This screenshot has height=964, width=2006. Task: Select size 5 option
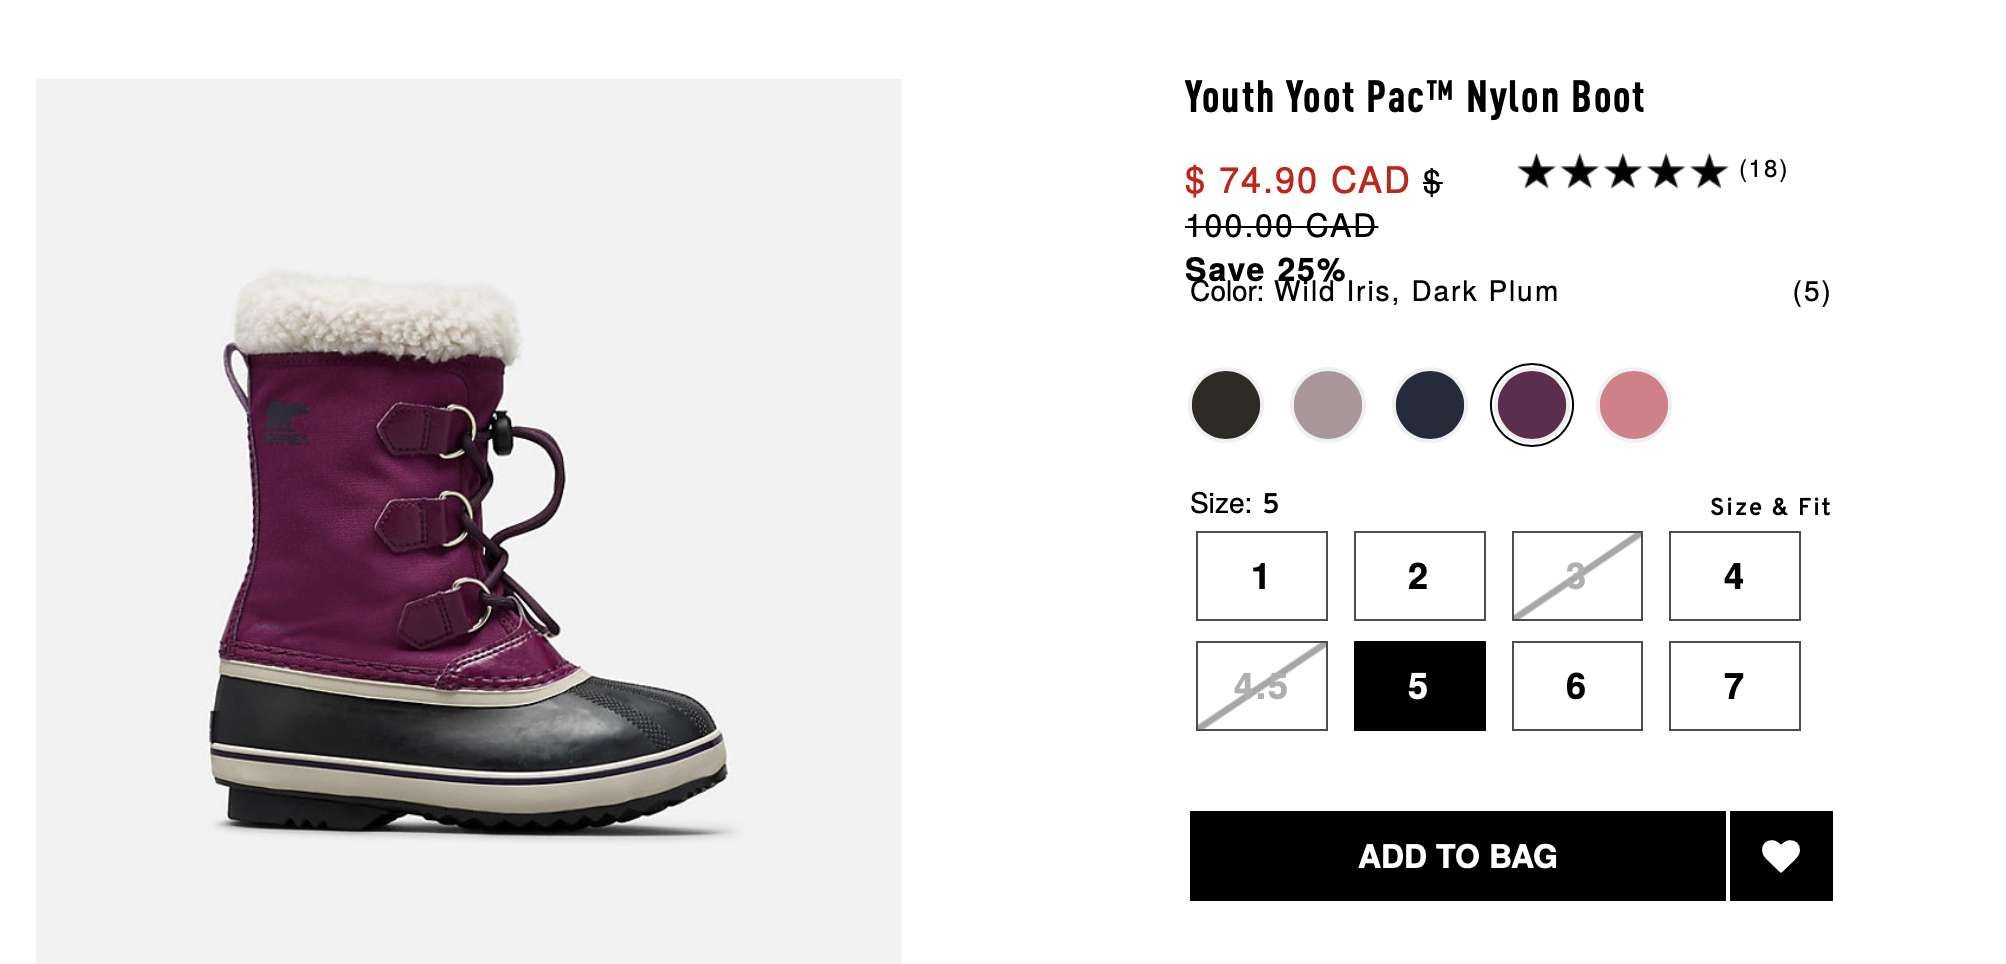click(x=1419, y=686)
